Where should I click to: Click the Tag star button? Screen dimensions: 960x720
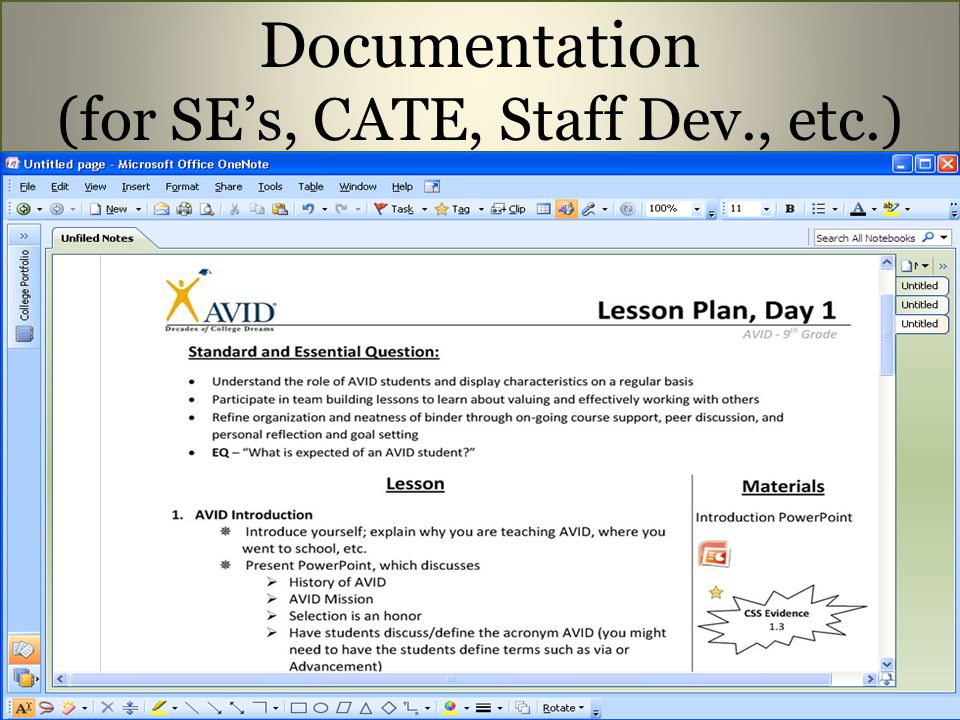452,209
